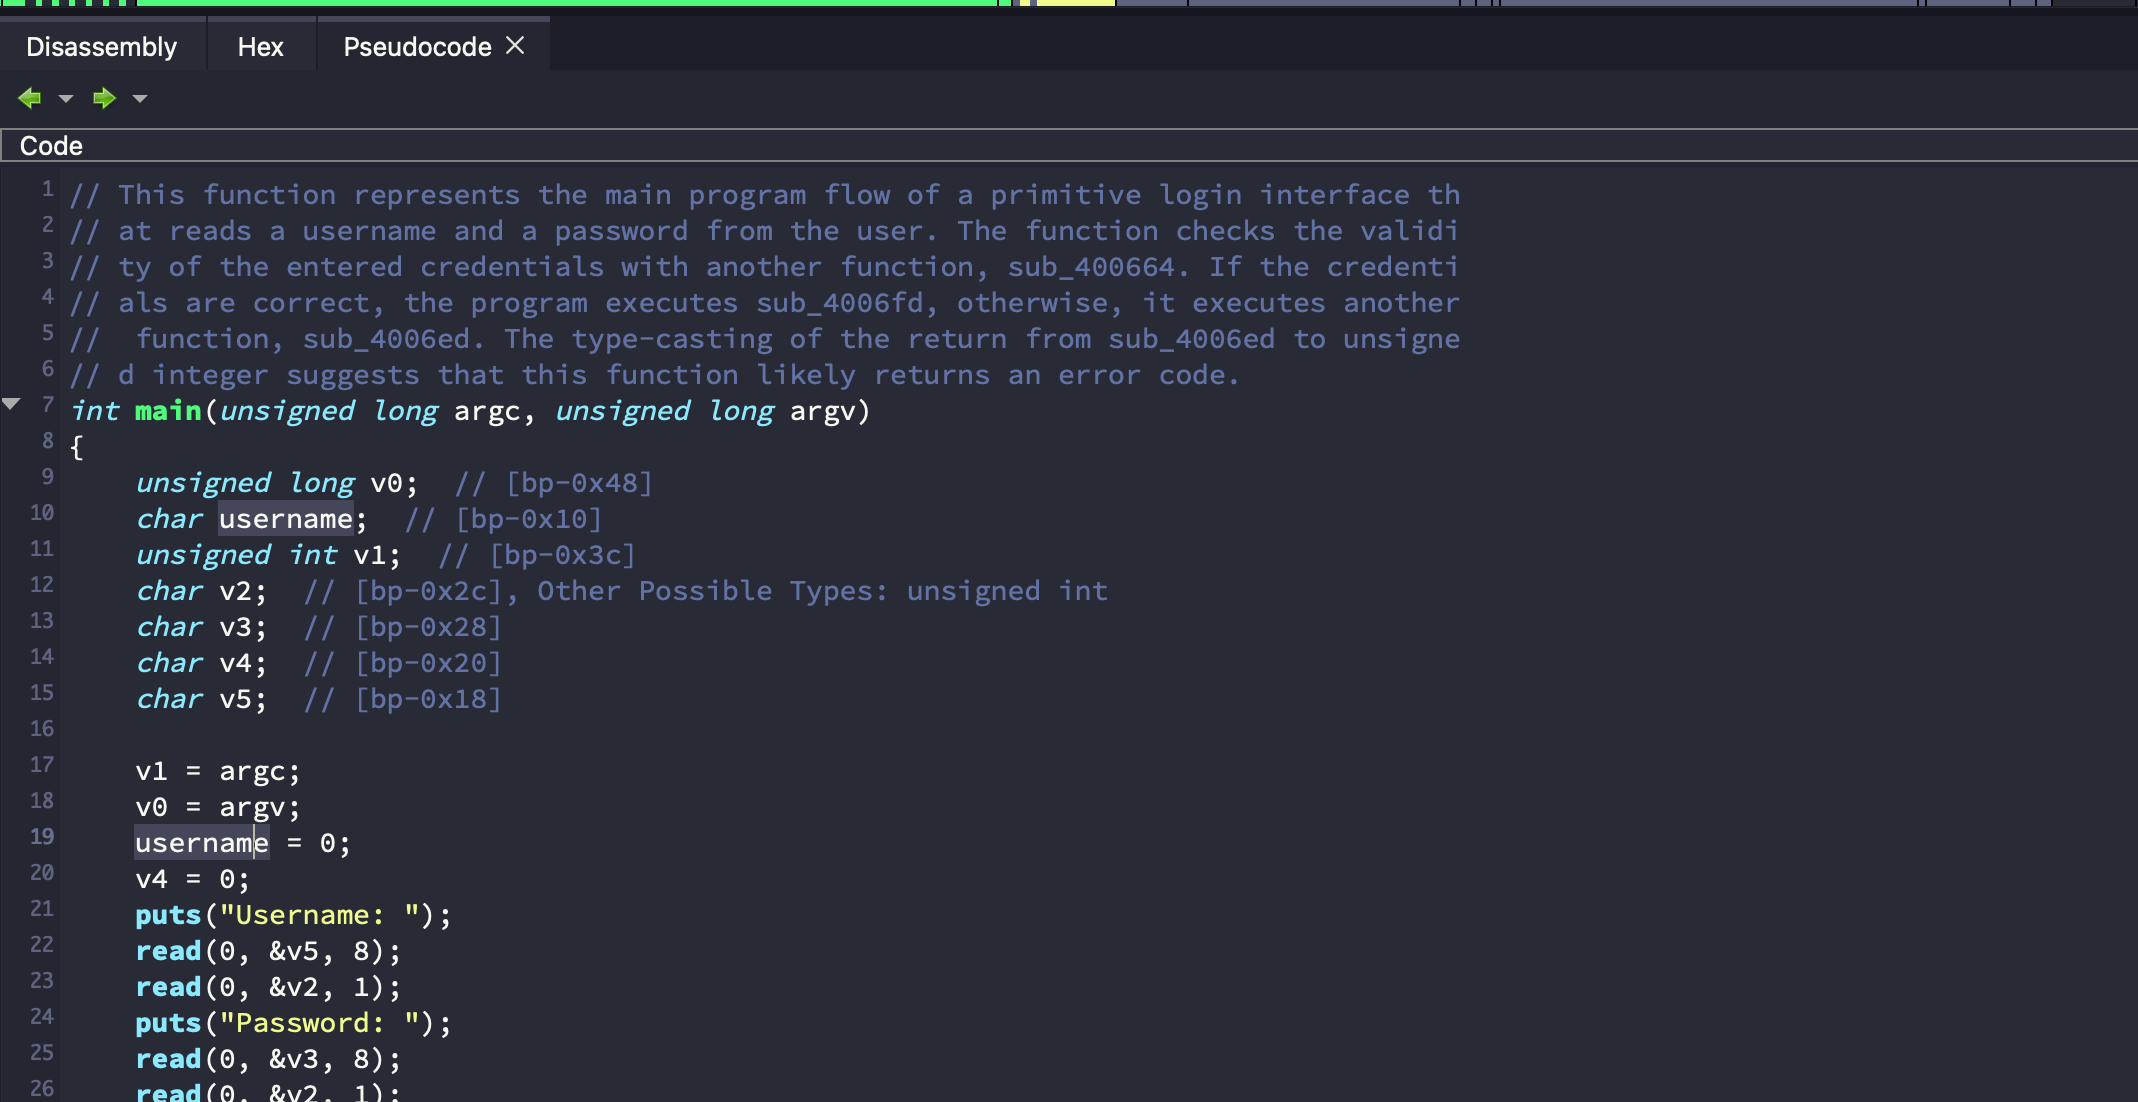The height and width of the screenshot is (1102, 2138).
Task: Click the main function name in signature
Action: pos(168,411)
